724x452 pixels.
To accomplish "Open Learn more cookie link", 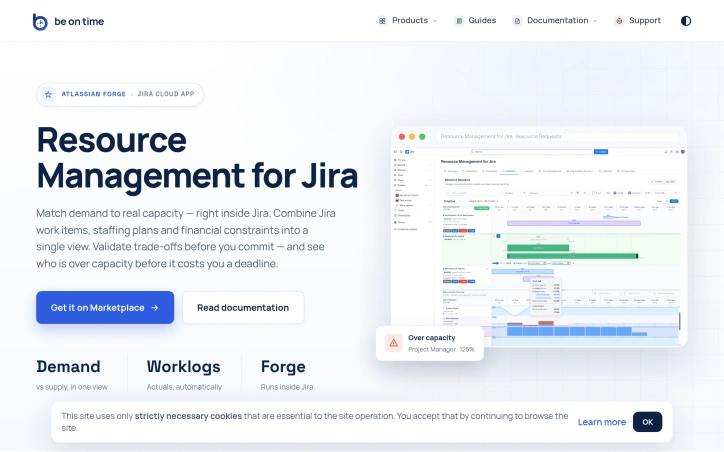I will coord(602,422).
